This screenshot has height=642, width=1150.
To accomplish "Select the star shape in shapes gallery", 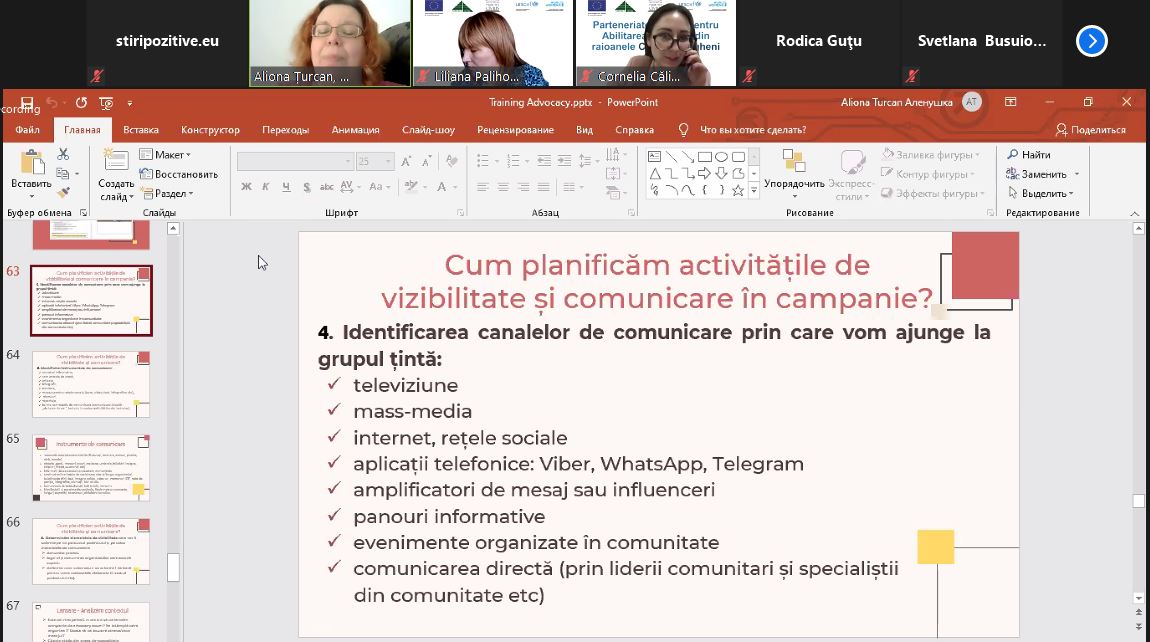I will tap(738, 190).
